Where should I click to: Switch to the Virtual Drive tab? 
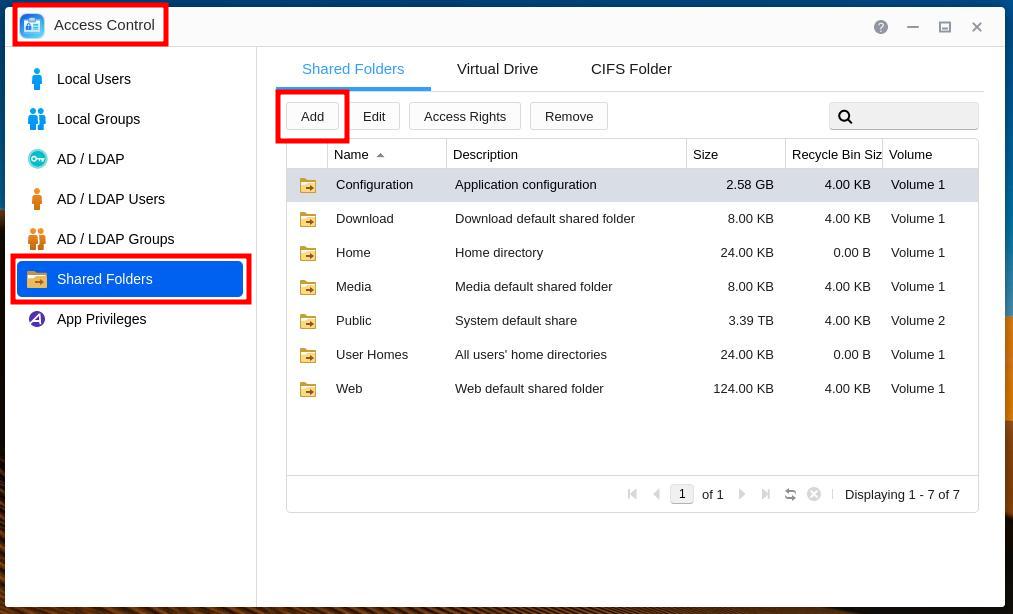(497, 69)
